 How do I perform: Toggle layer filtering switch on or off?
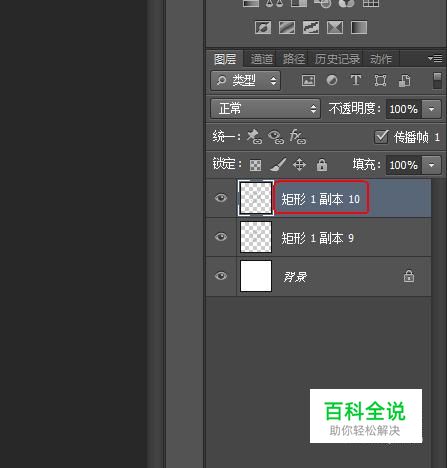(x=437, y=81)
